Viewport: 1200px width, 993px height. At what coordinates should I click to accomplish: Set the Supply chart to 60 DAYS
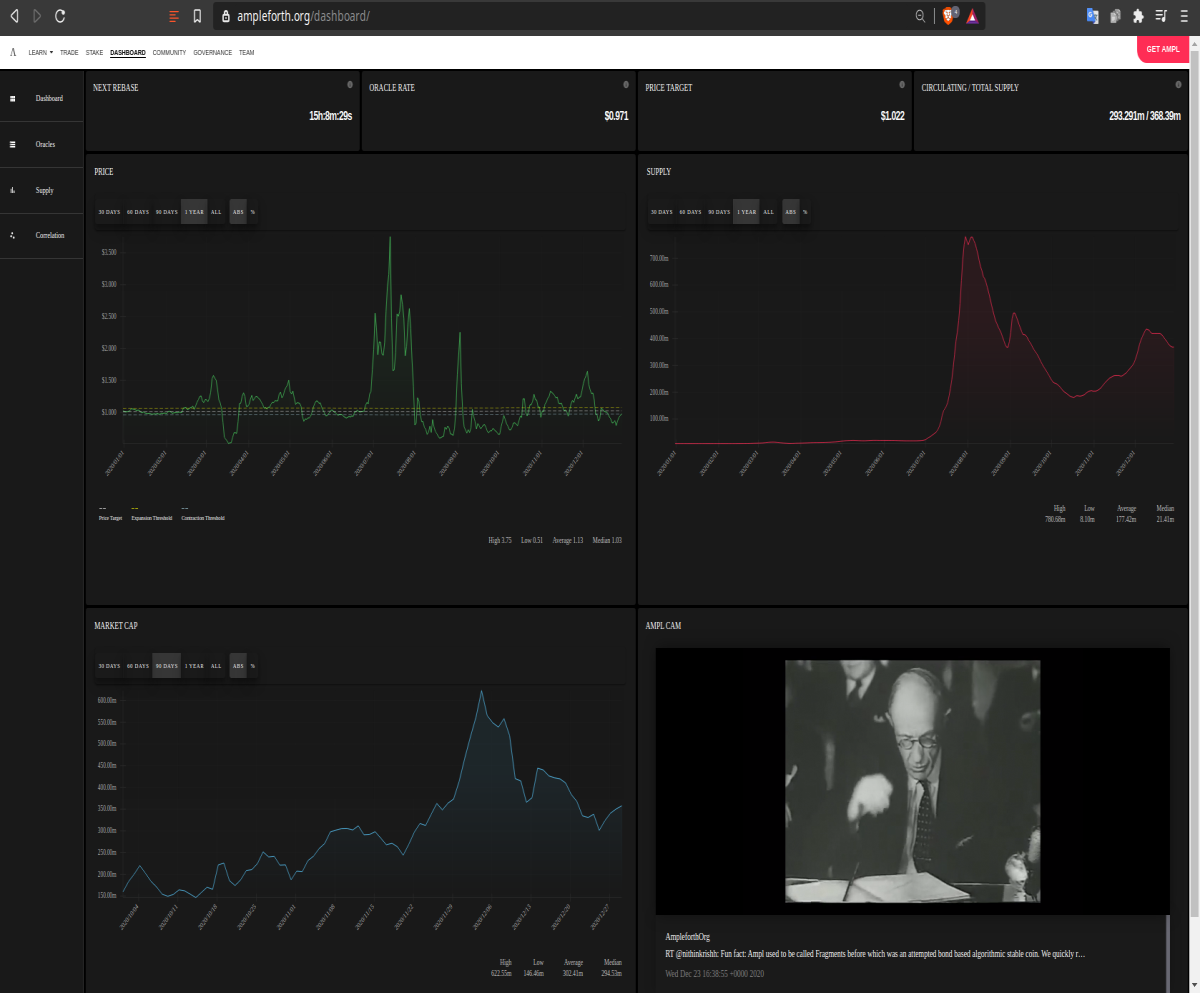coord(691,212)
